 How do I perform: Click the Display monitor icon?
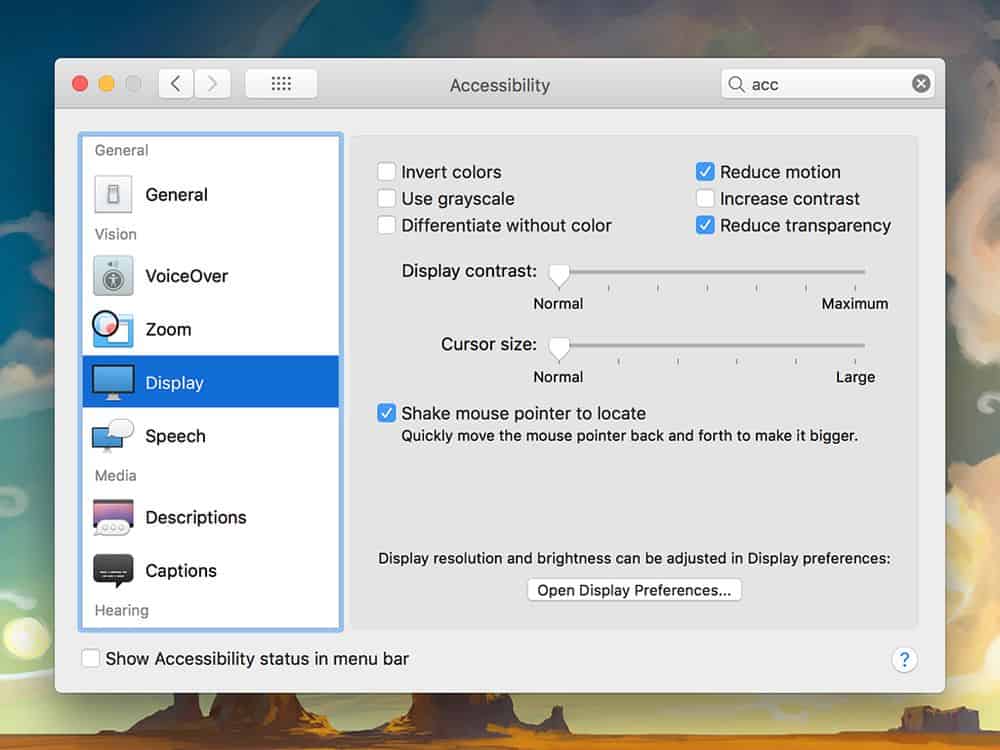[113, 382]
